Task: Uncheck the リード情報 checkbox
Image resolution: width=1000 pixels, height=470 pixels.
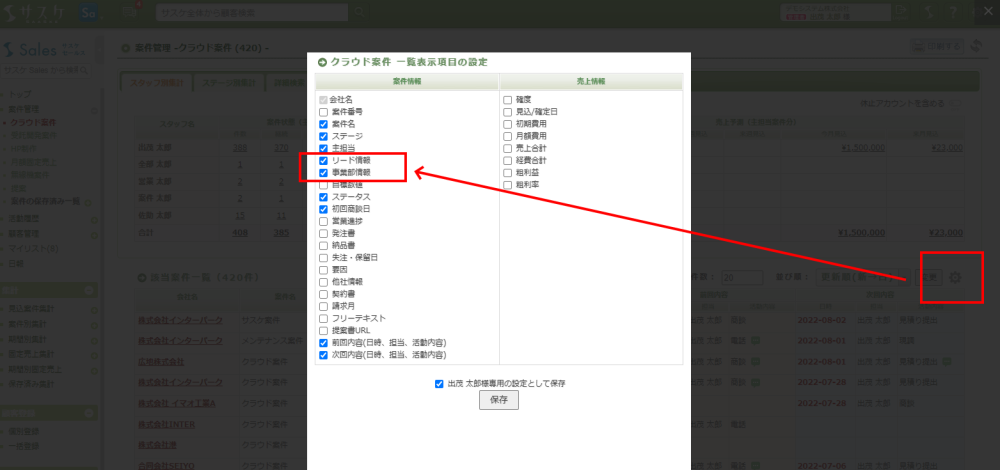Action: (x=324, y=160)
